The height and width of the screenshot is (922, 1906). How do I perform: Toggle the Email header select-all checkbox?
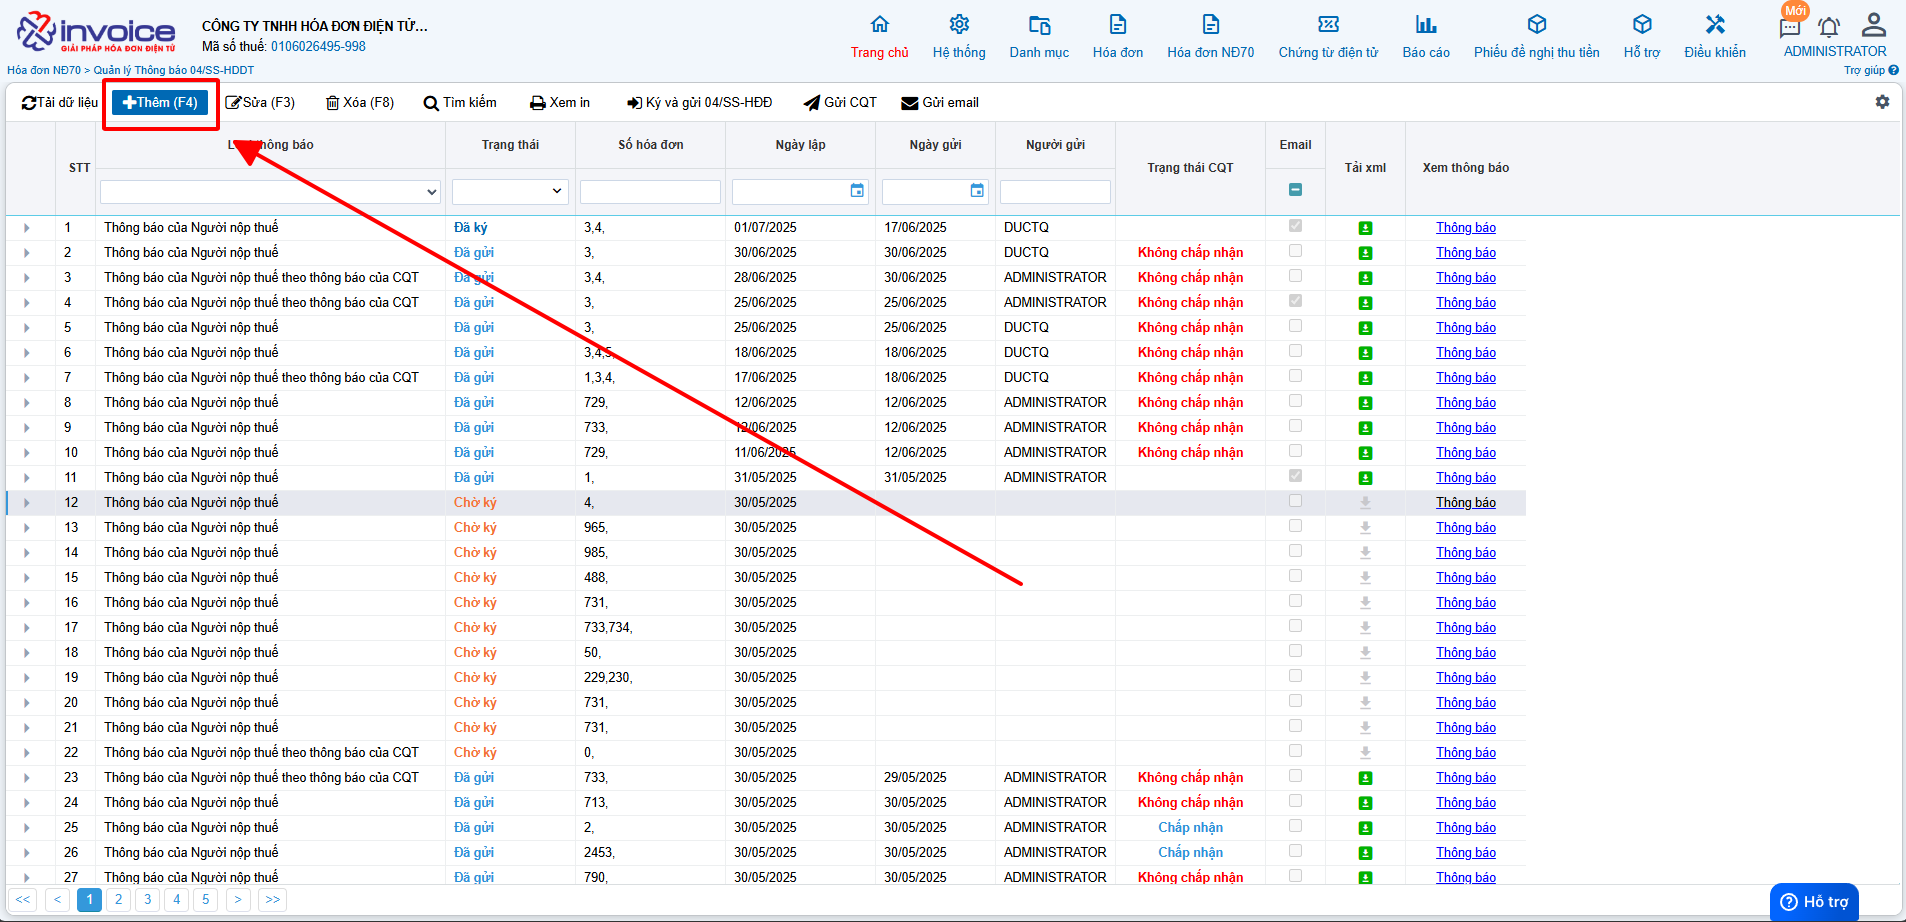(1295, 189)
